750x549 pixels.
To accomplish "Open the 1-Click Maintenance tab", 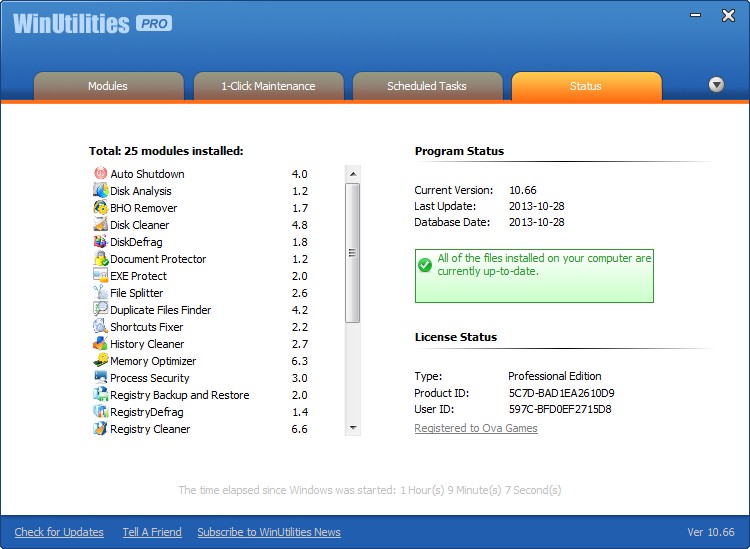I will click(268, 87).
